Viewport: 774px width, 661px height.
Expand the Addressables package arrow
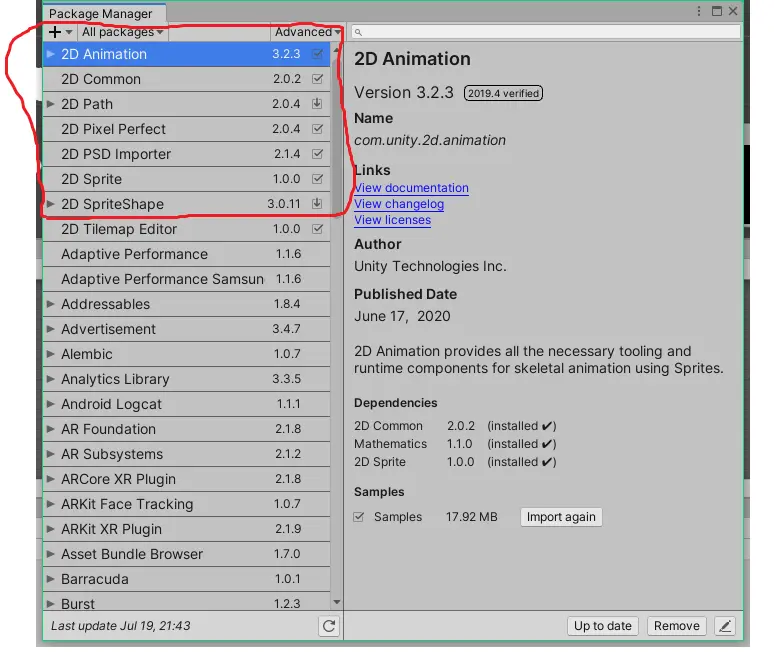(50, 304)
